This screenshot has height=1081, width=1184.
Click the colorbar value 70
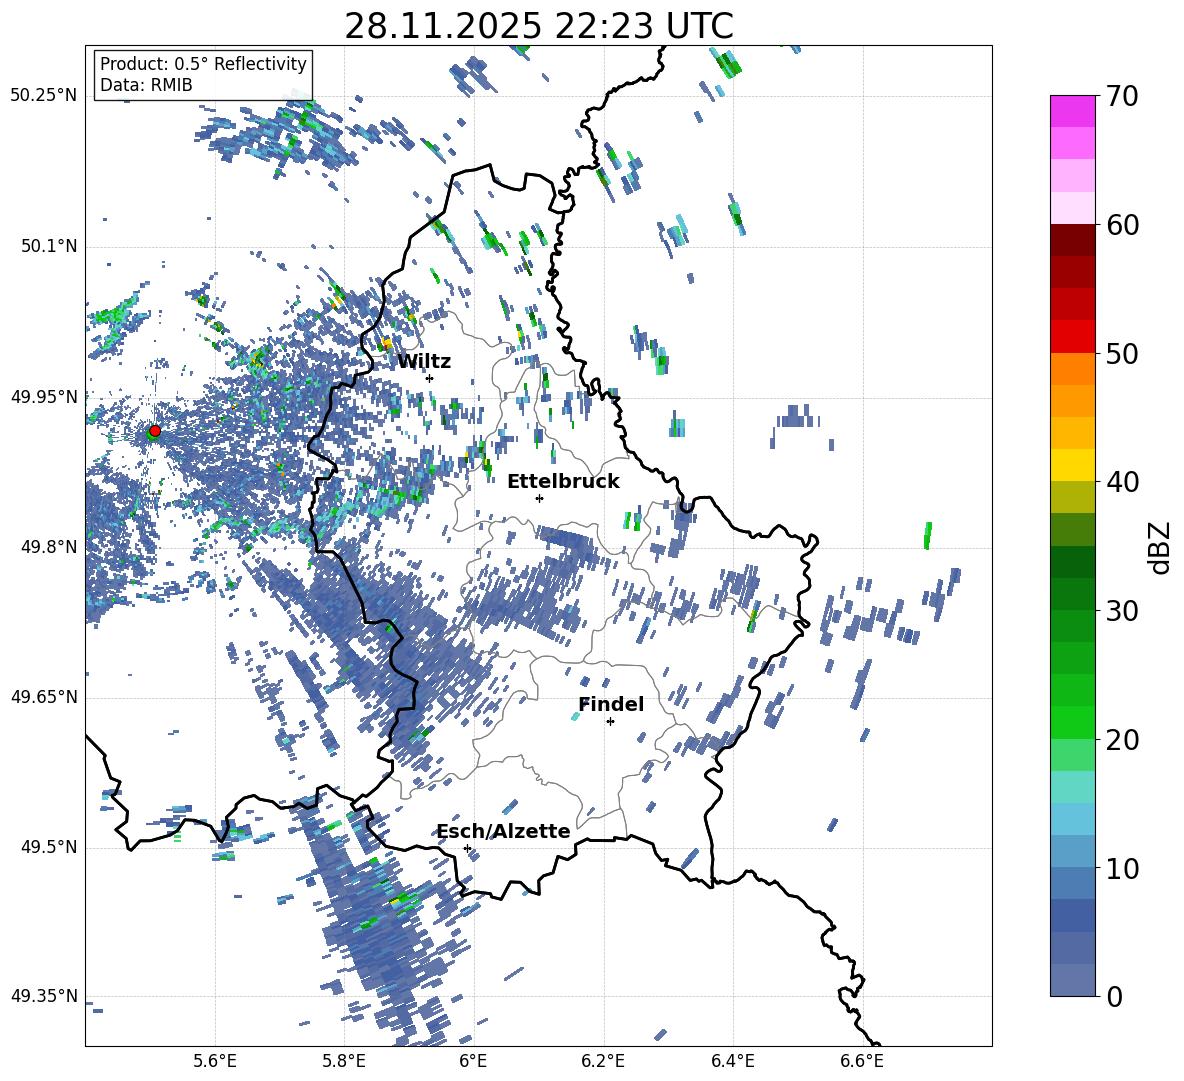click(x=1122, y=96)
